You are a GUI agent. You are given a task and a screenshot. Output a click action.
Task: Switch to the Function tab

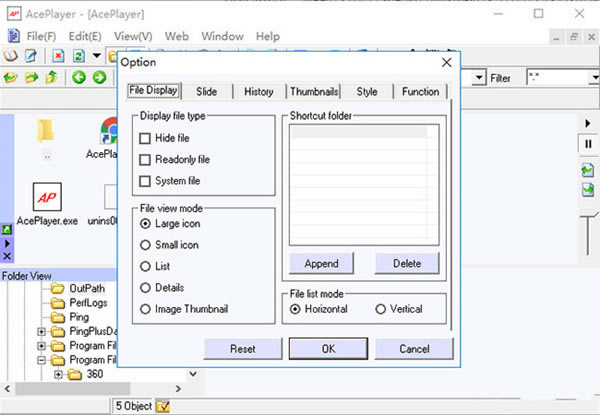click(x=421, y=92)
